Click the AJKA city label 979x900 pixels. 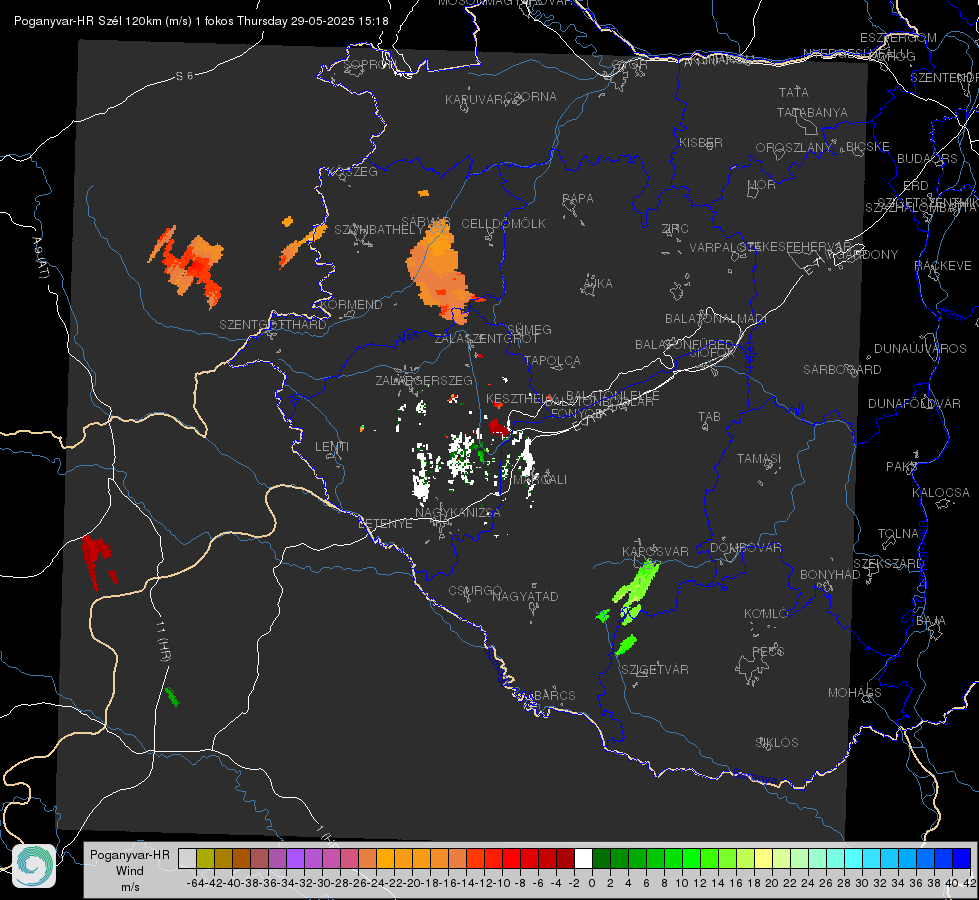click(597, 284)
